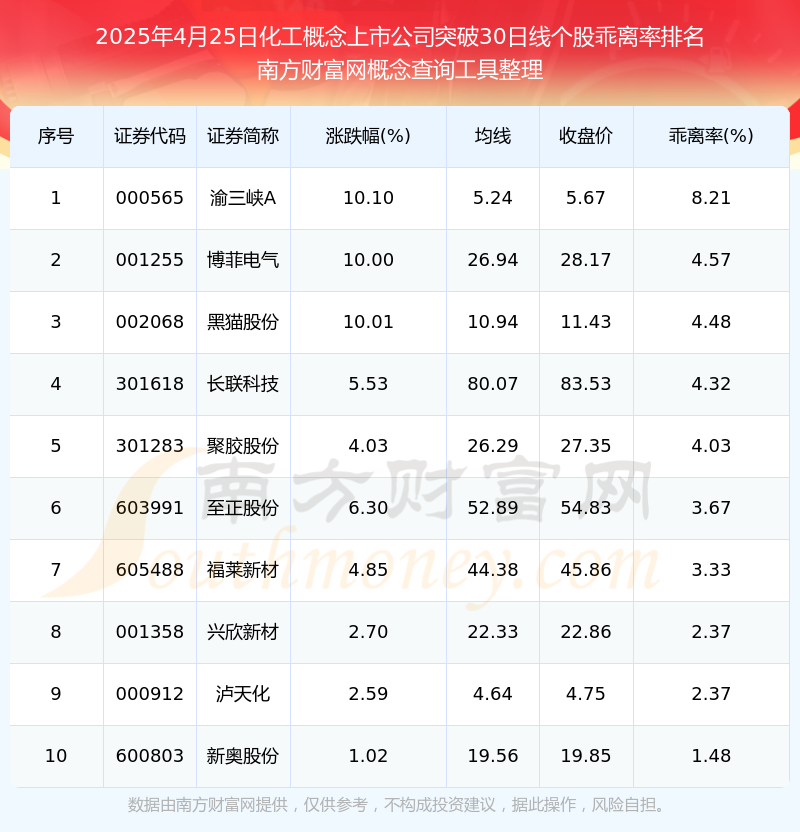Viewport: 800px width, 832px height.
Task: Select stock code 001358
Action: point(150,632)
